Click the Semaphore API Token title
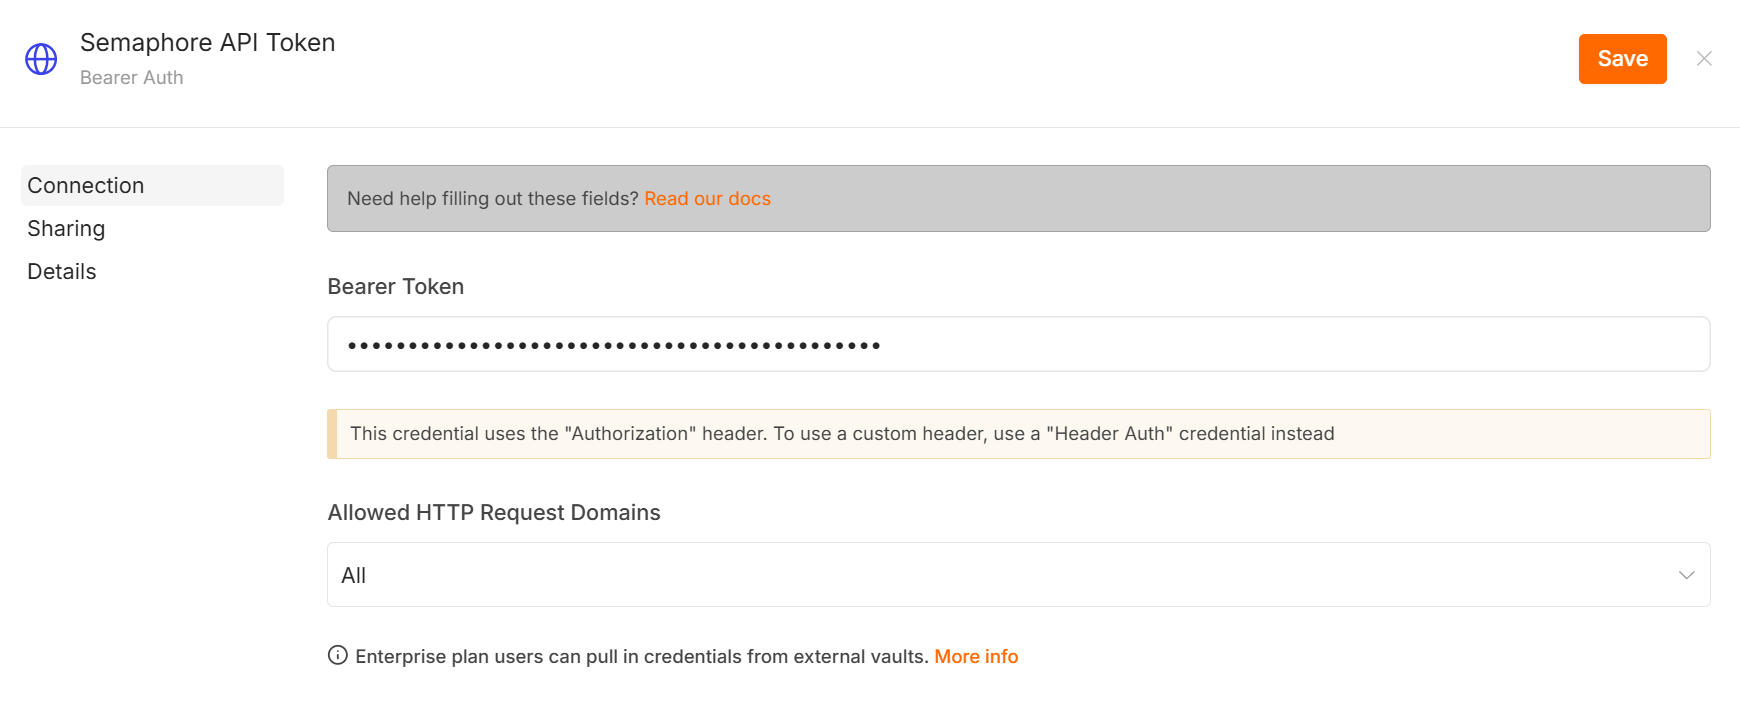The image size is (1740, 720). [x=208, y=42]
